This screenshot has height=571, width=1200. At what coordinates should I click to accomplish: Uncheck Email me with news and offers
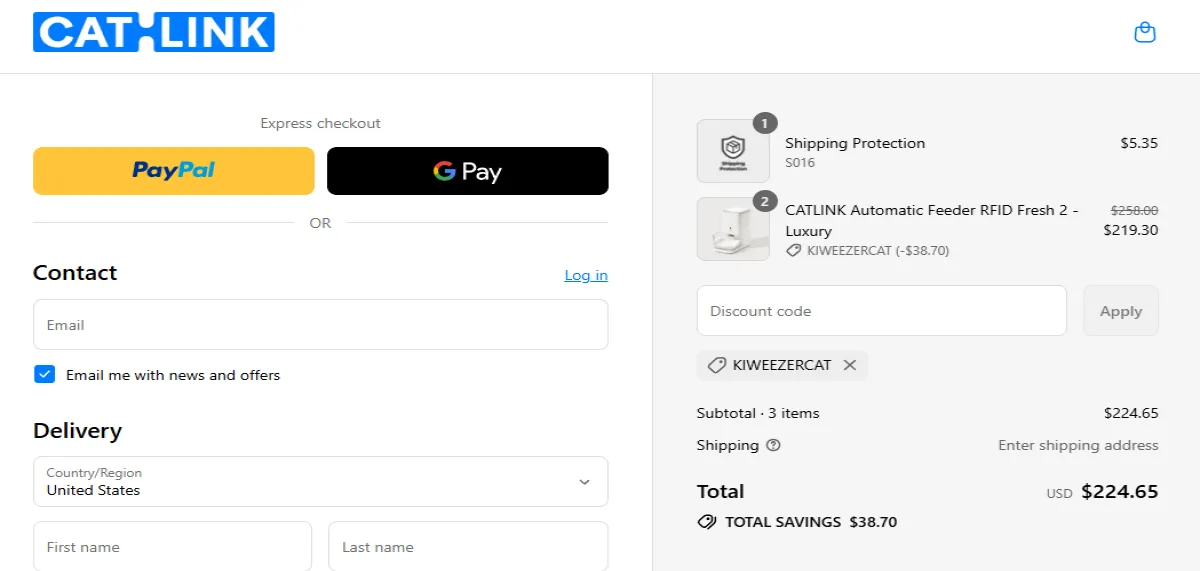pos(44,374)
